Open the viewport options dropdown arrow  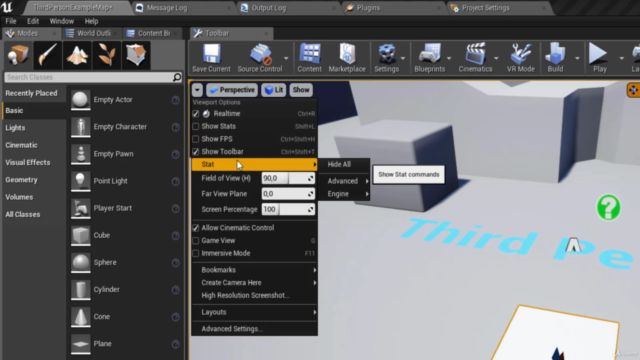point(197,90)
